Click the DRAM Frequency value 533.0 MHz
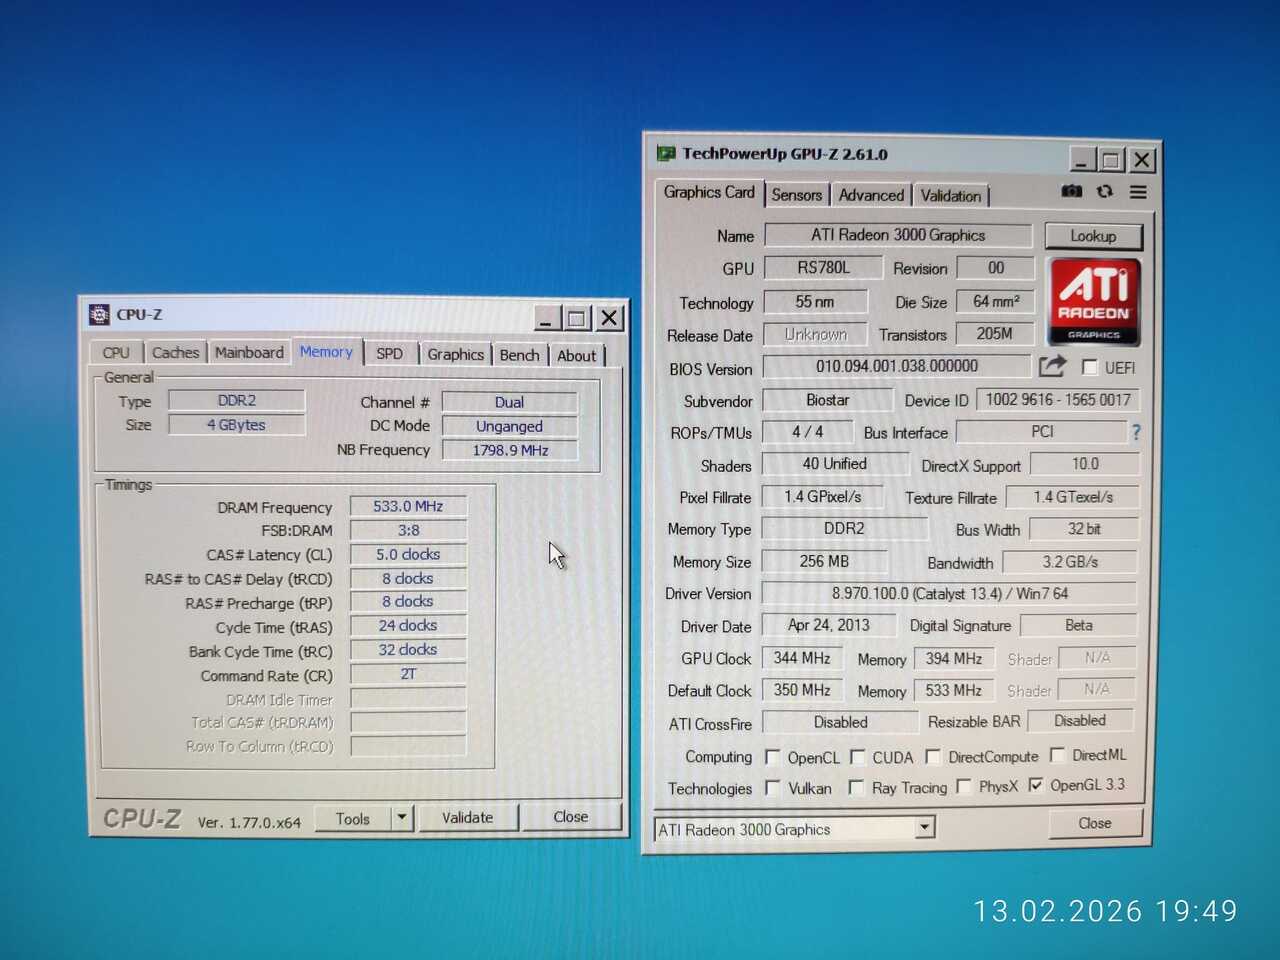The width and height of the screenshot is (1280, 960). click(408, 506)
